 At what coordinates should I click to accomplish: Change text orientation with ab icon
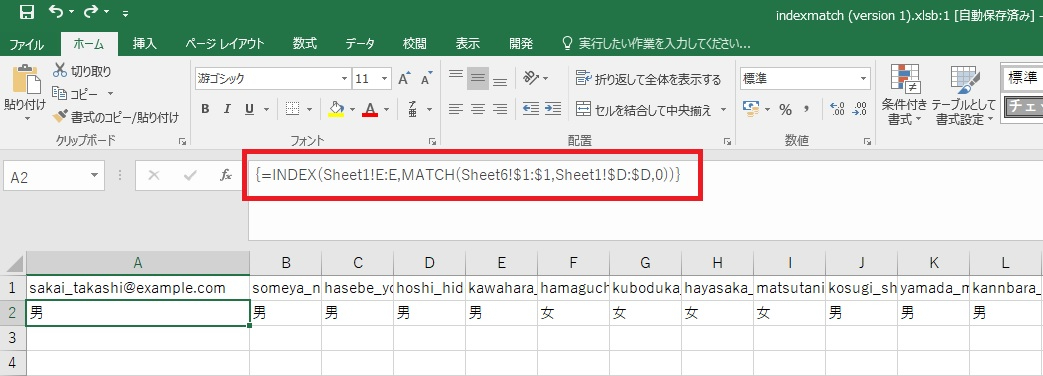coord(531,79)
